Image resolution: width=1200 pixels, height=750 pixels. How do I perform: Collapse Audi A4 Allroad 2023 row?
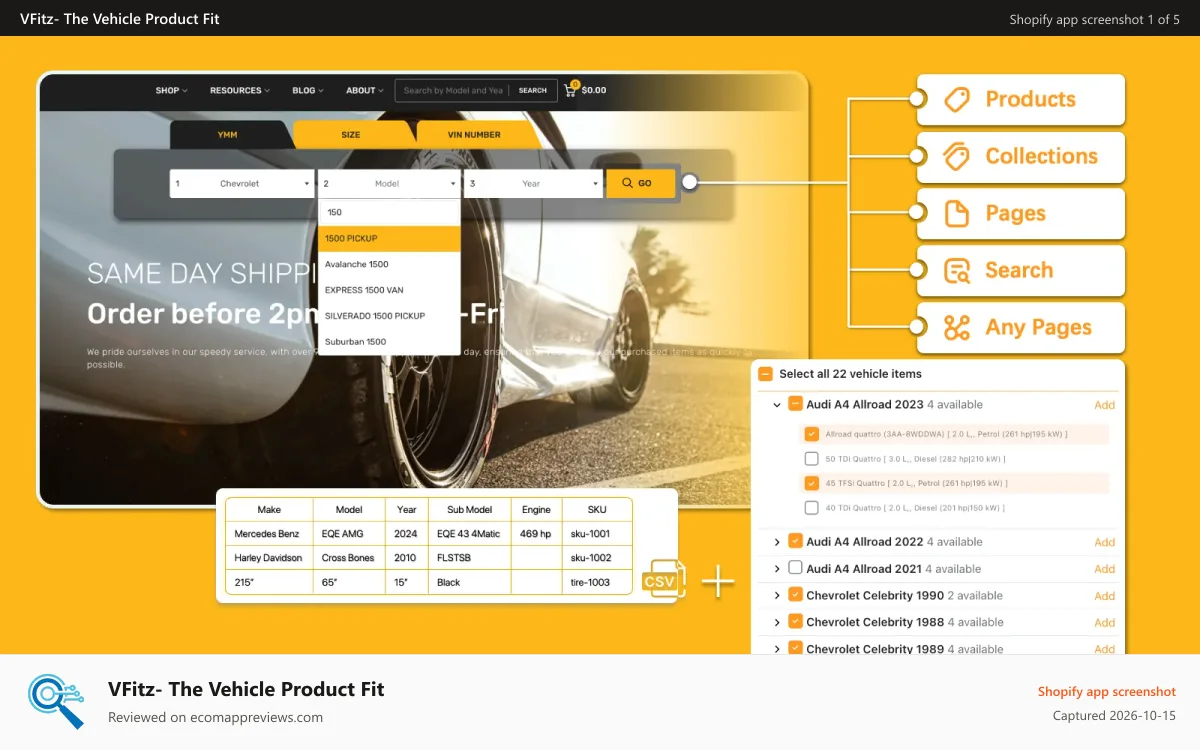tap(777, 405)
